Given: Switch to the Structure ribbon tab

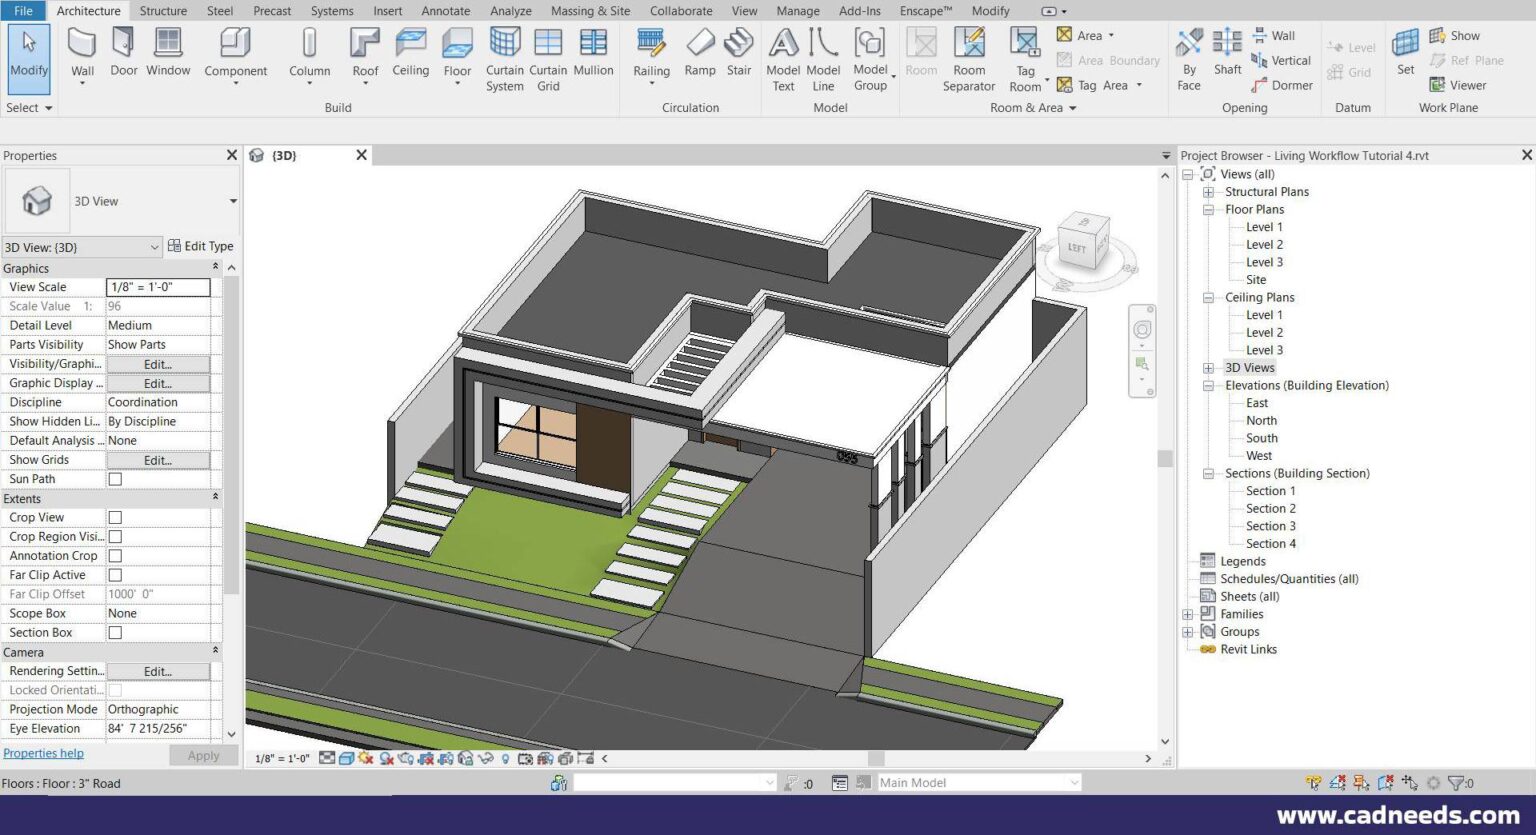Looking at the screenshot, I should (x=163, y=11).
